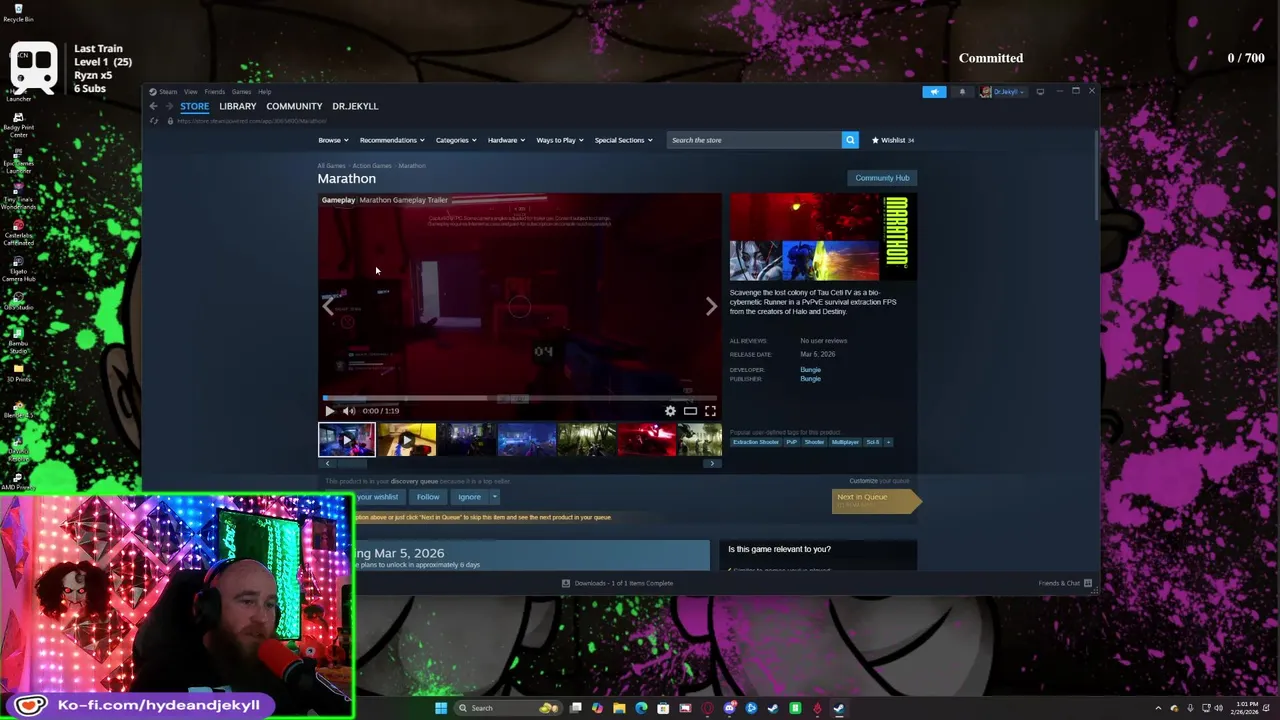This screenshot has height=720, width=1280.
Task: Open Discord from the taskbar
Action: coord(729,708)
